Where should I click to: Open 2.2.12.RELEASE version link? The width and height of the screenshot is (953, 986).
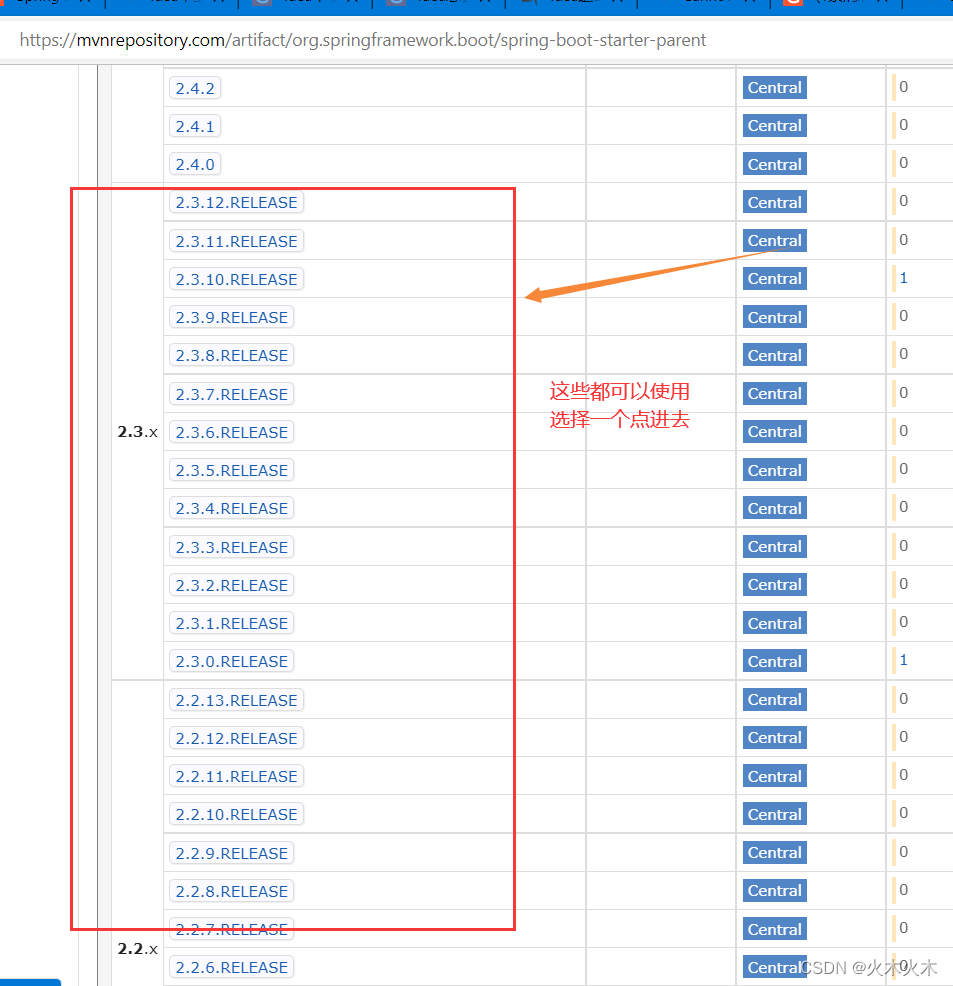click(236, 738)
